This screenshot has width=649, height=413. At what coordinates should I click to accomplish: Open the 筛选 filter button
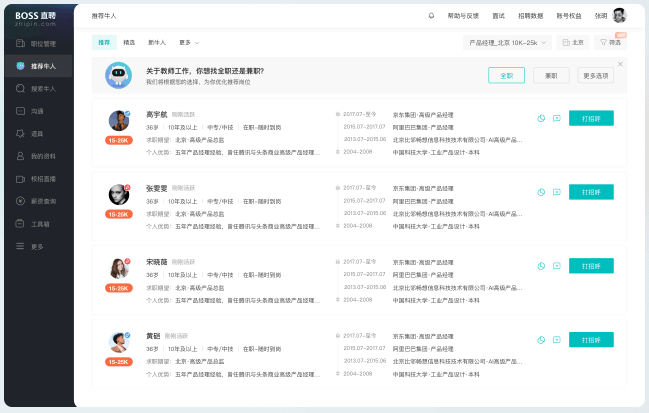(610, 43)
